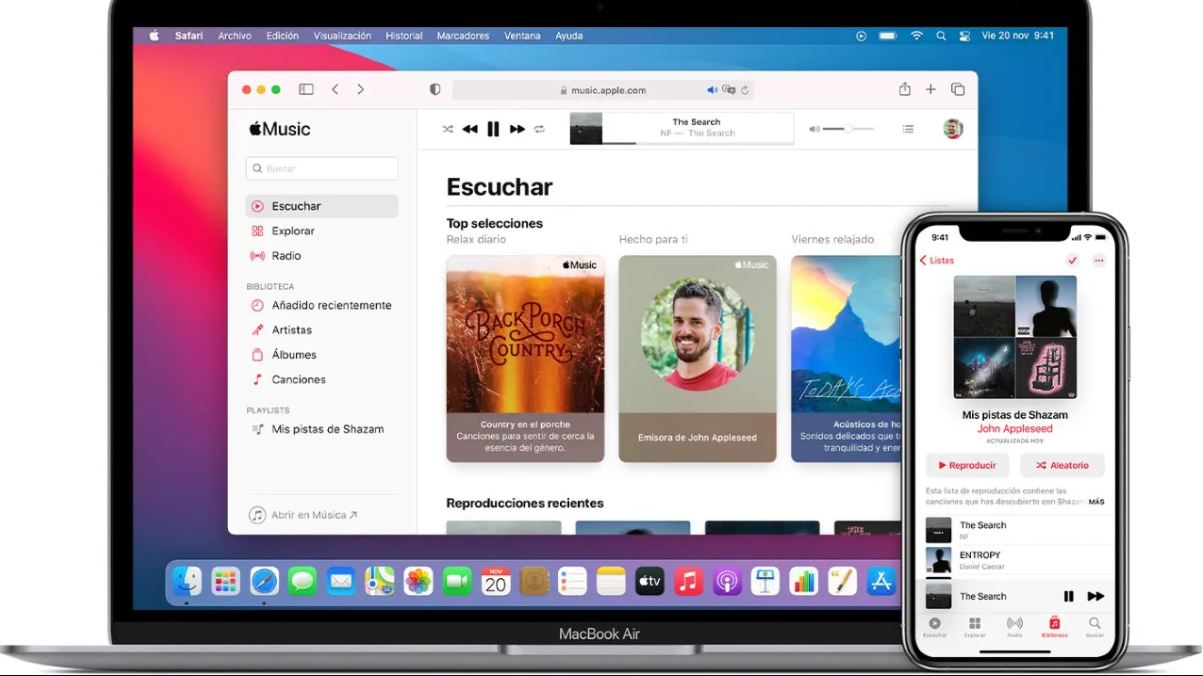Go back to Listas on iPhone
This screenshot has width=1203, height=676.
point(937,260)
